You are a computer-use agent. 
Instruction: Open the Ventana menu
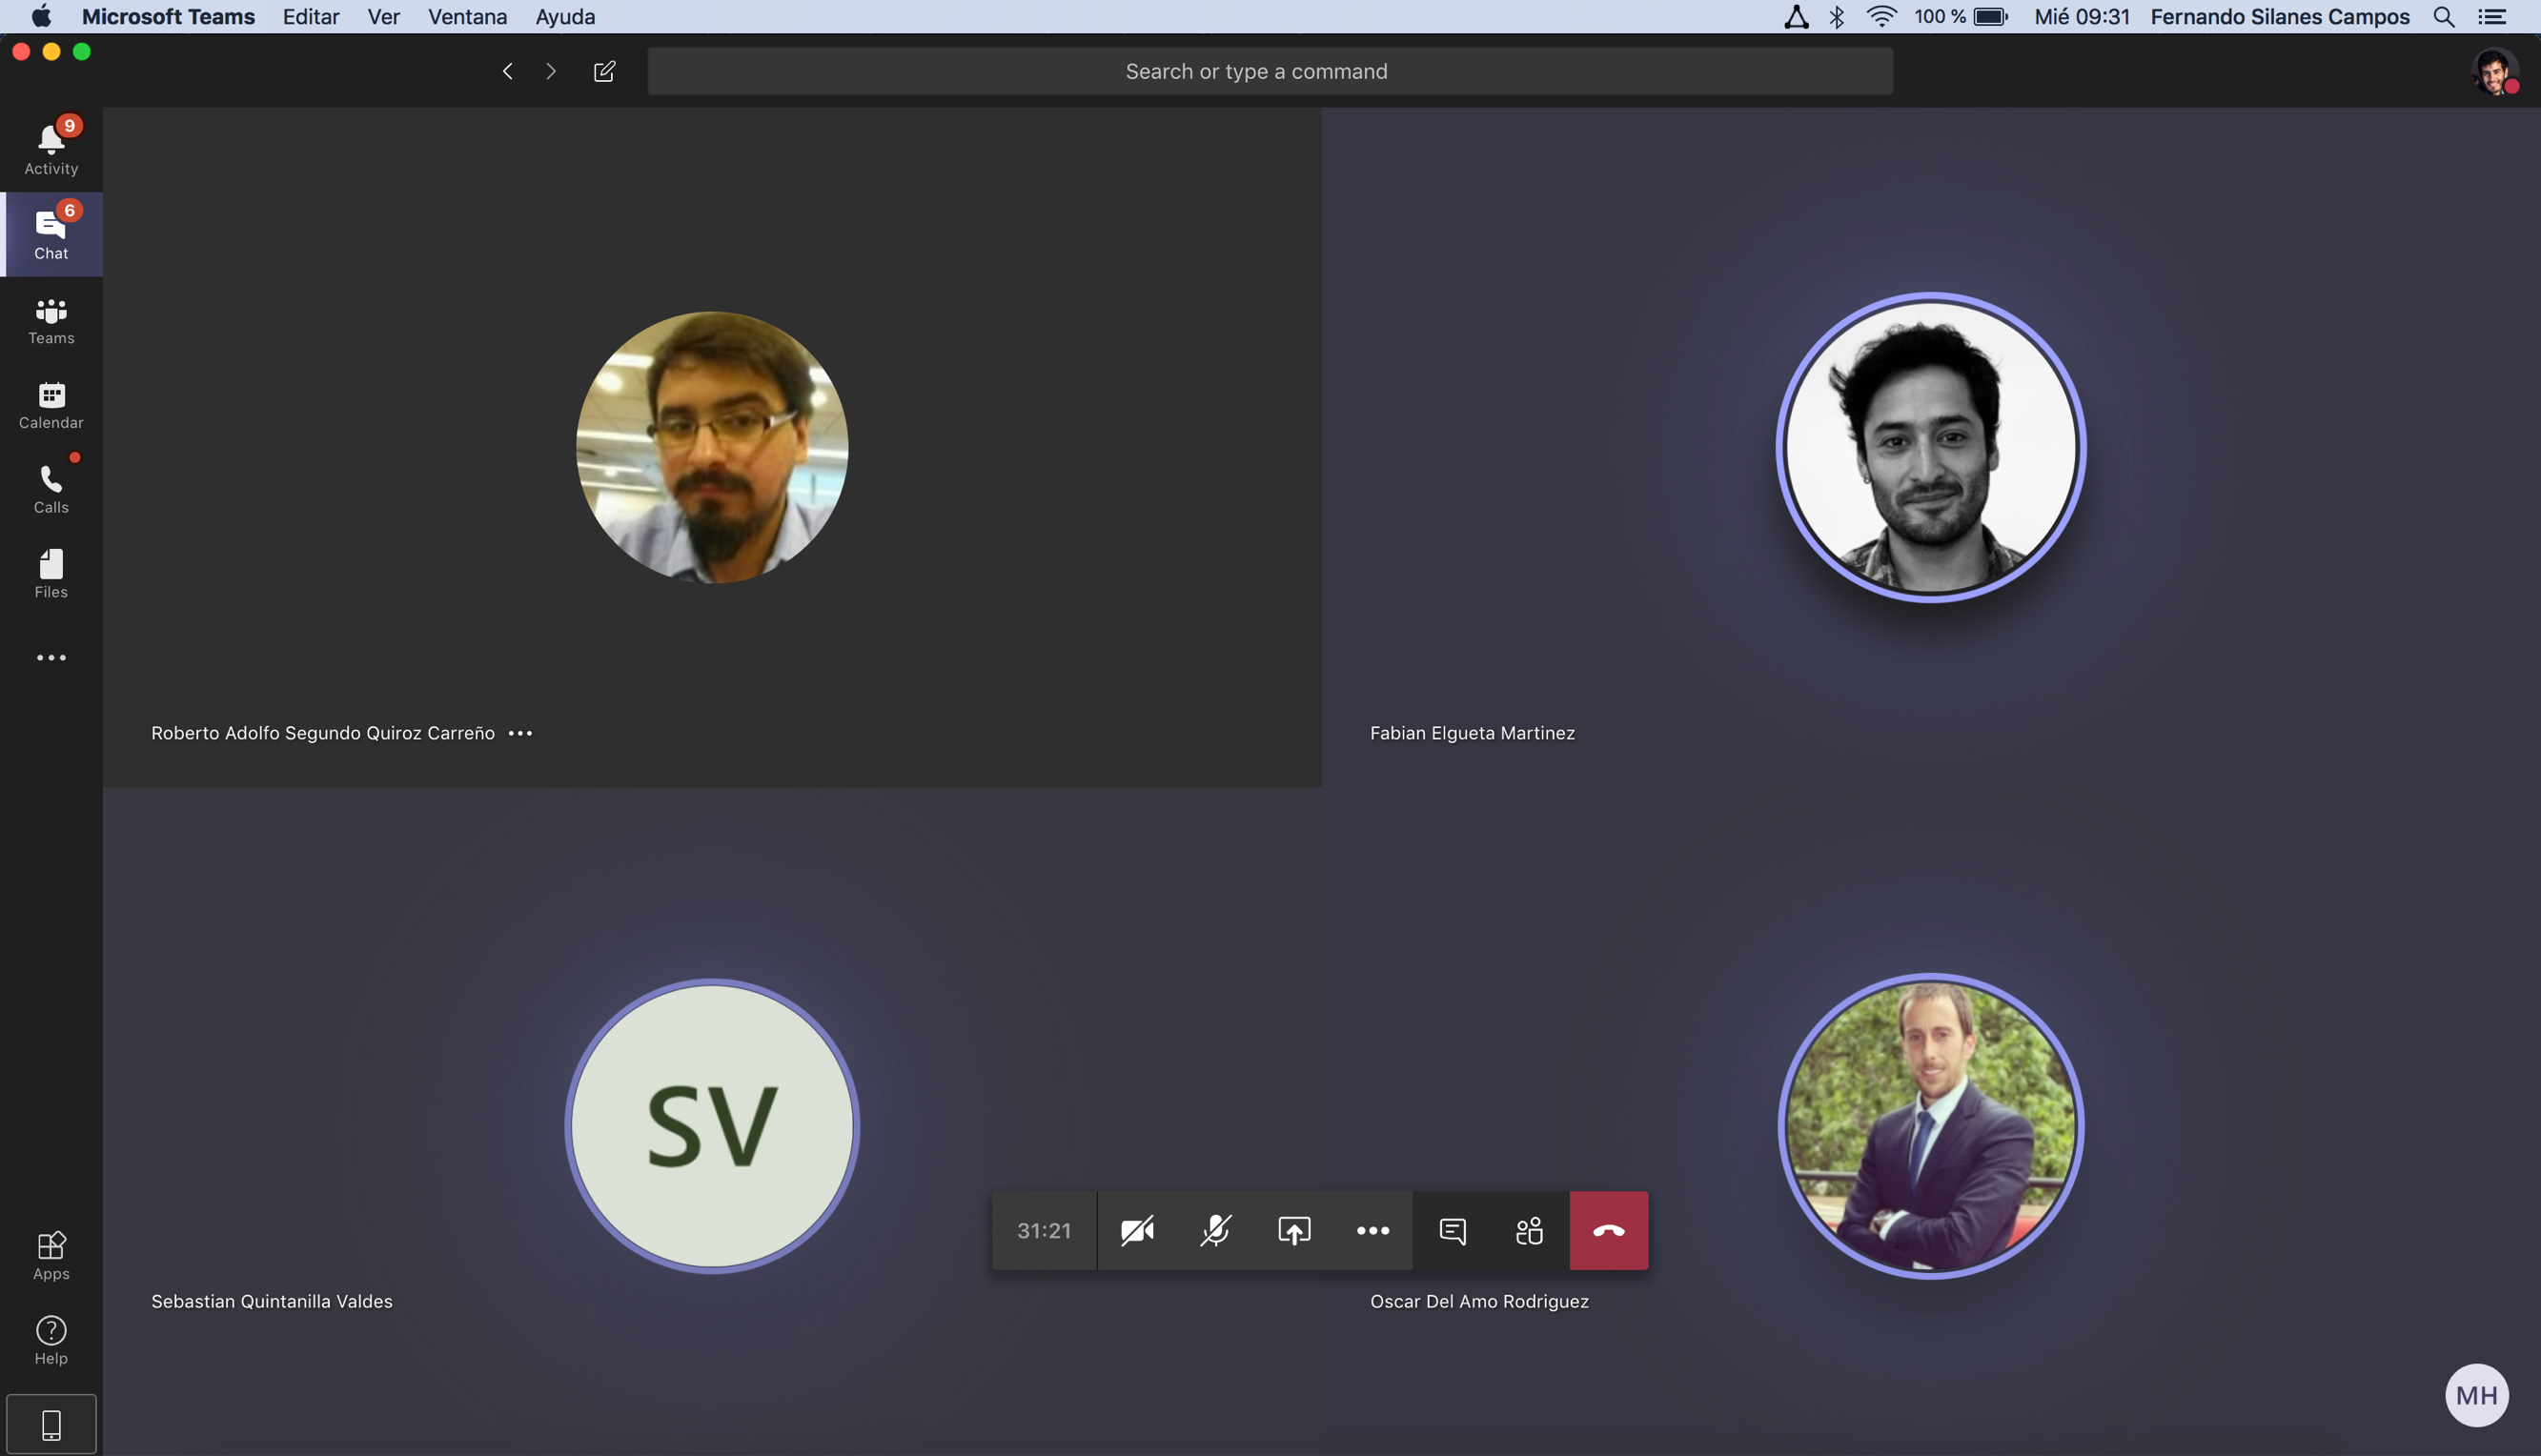tap(467, 16)
